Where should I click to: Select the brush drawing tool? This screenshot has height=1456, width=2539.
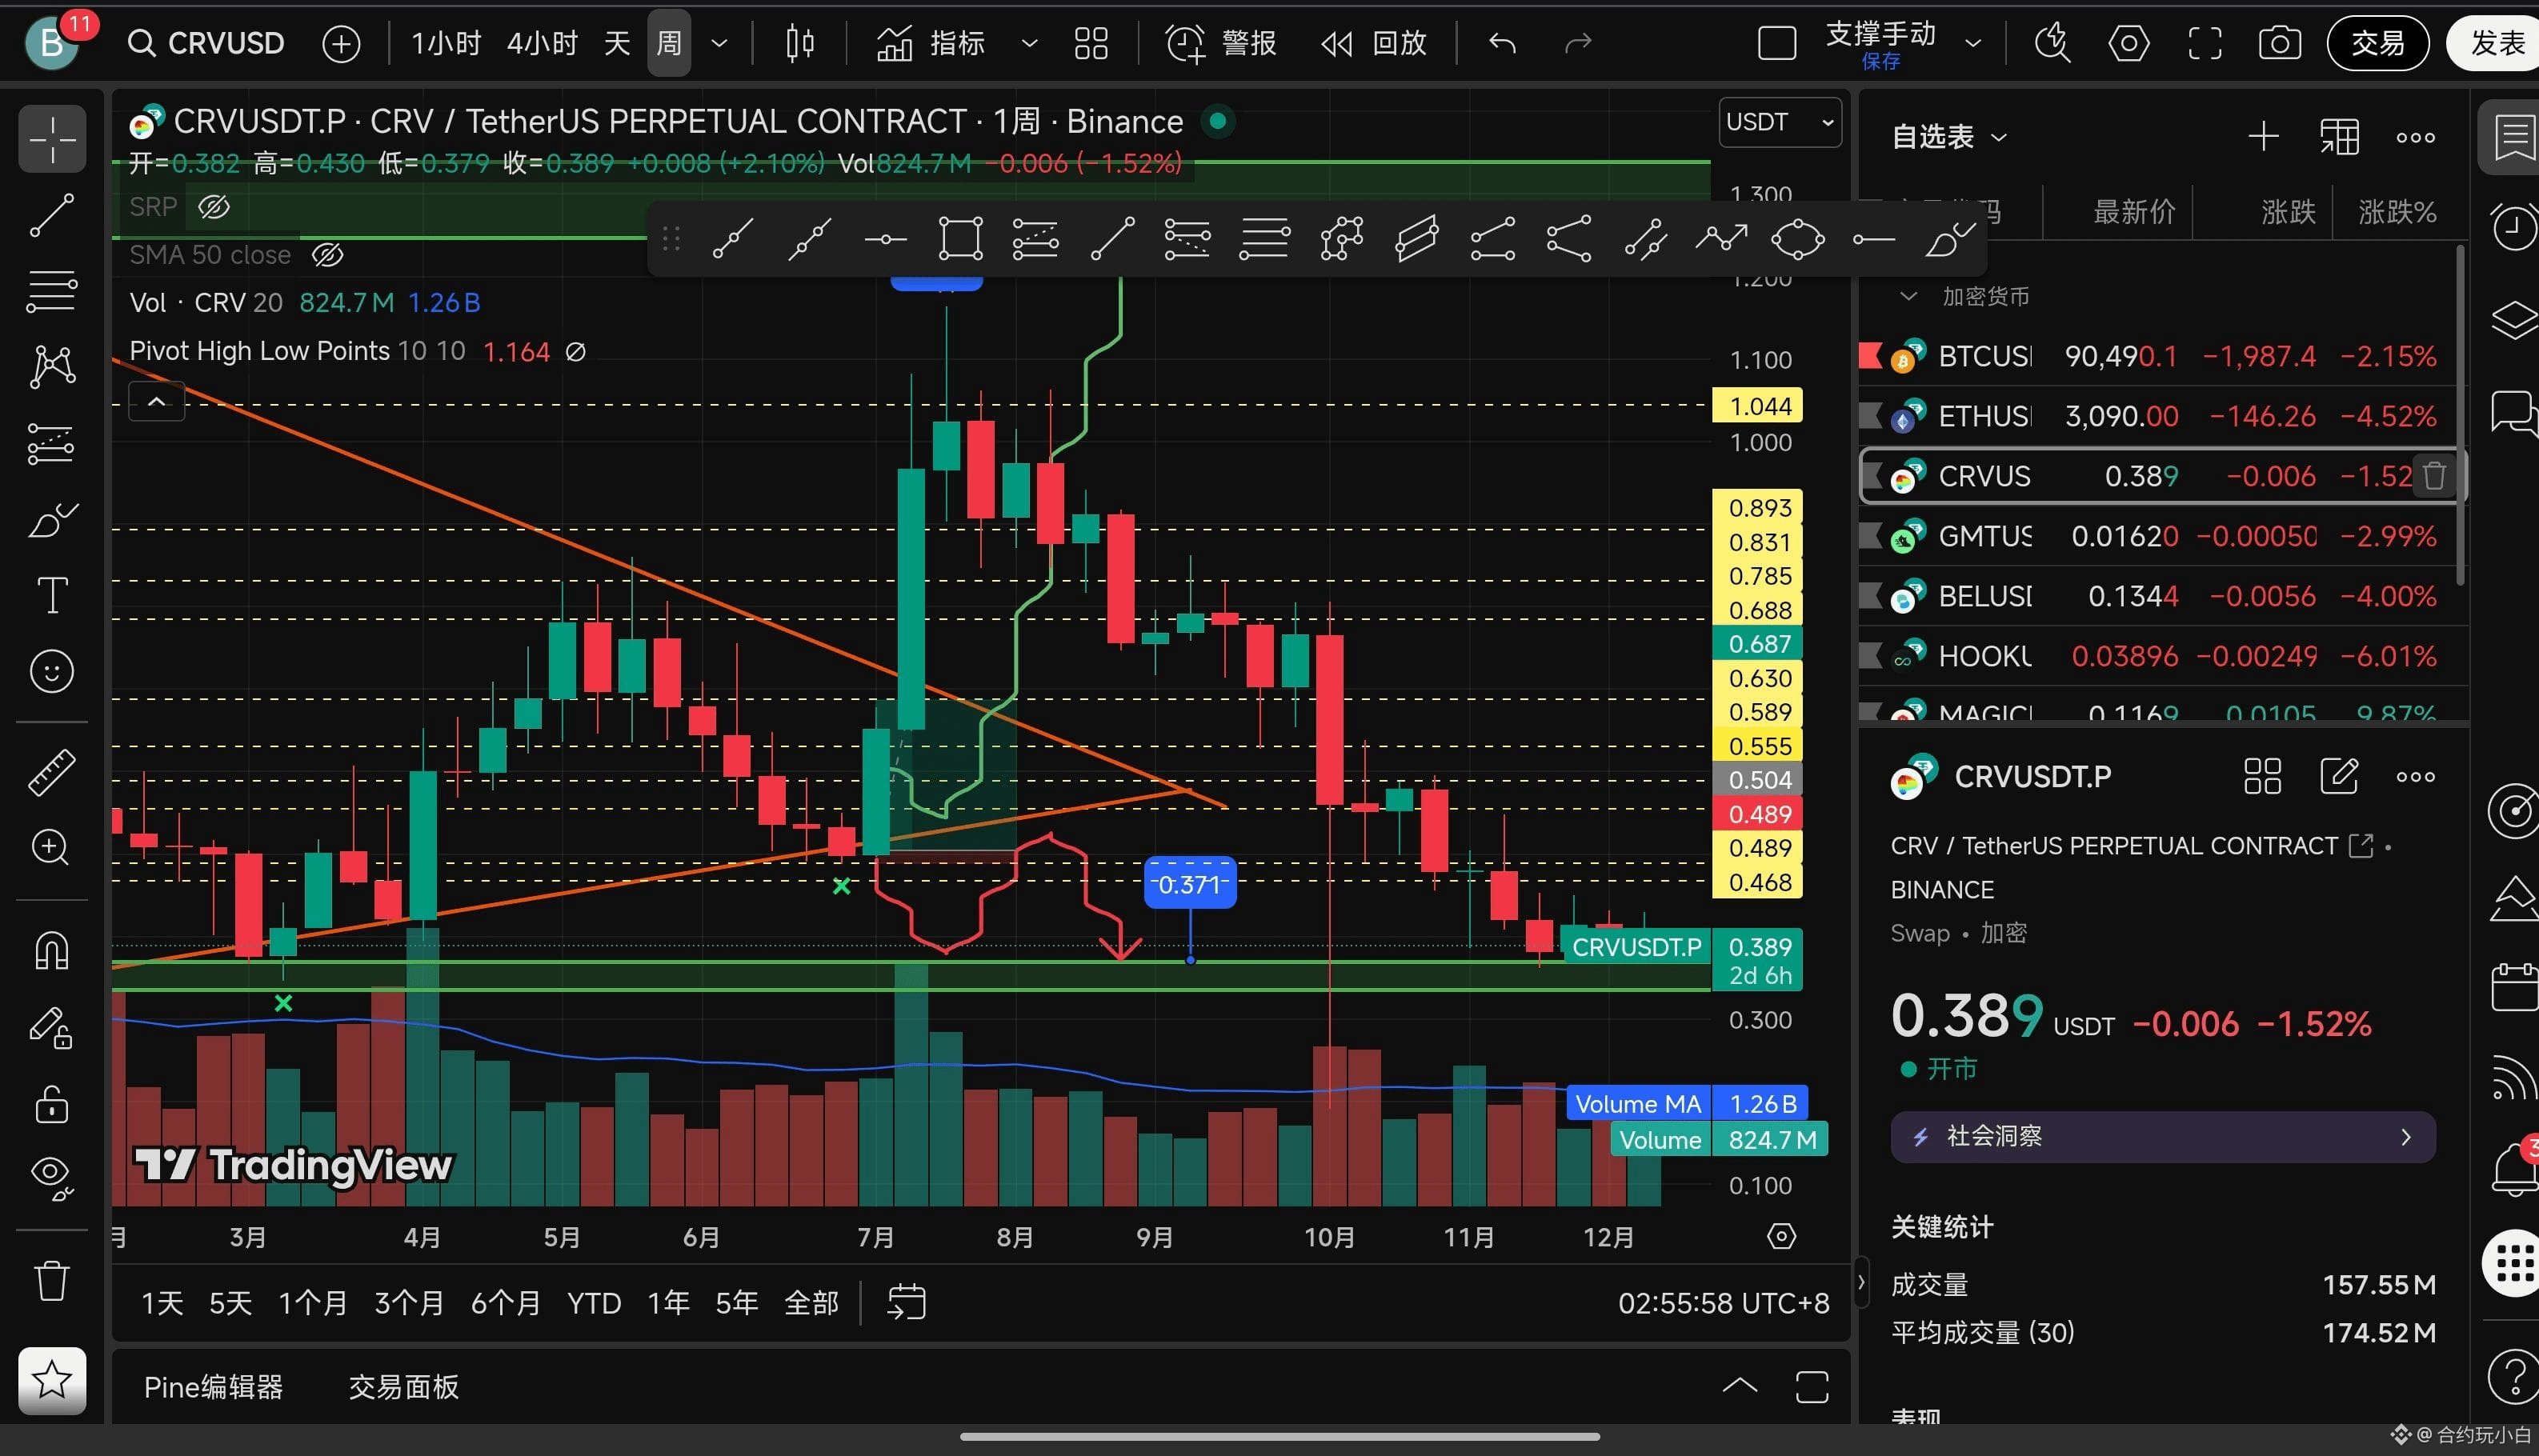click(52, 520)
